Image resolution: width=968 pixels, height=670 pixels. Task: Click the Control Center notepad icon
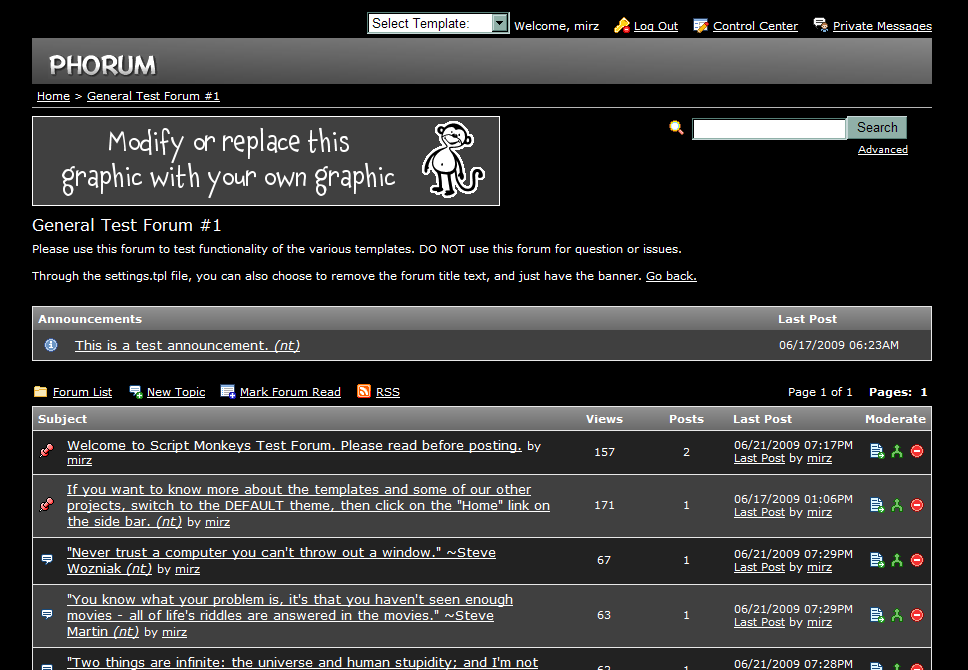pos(700,25)
